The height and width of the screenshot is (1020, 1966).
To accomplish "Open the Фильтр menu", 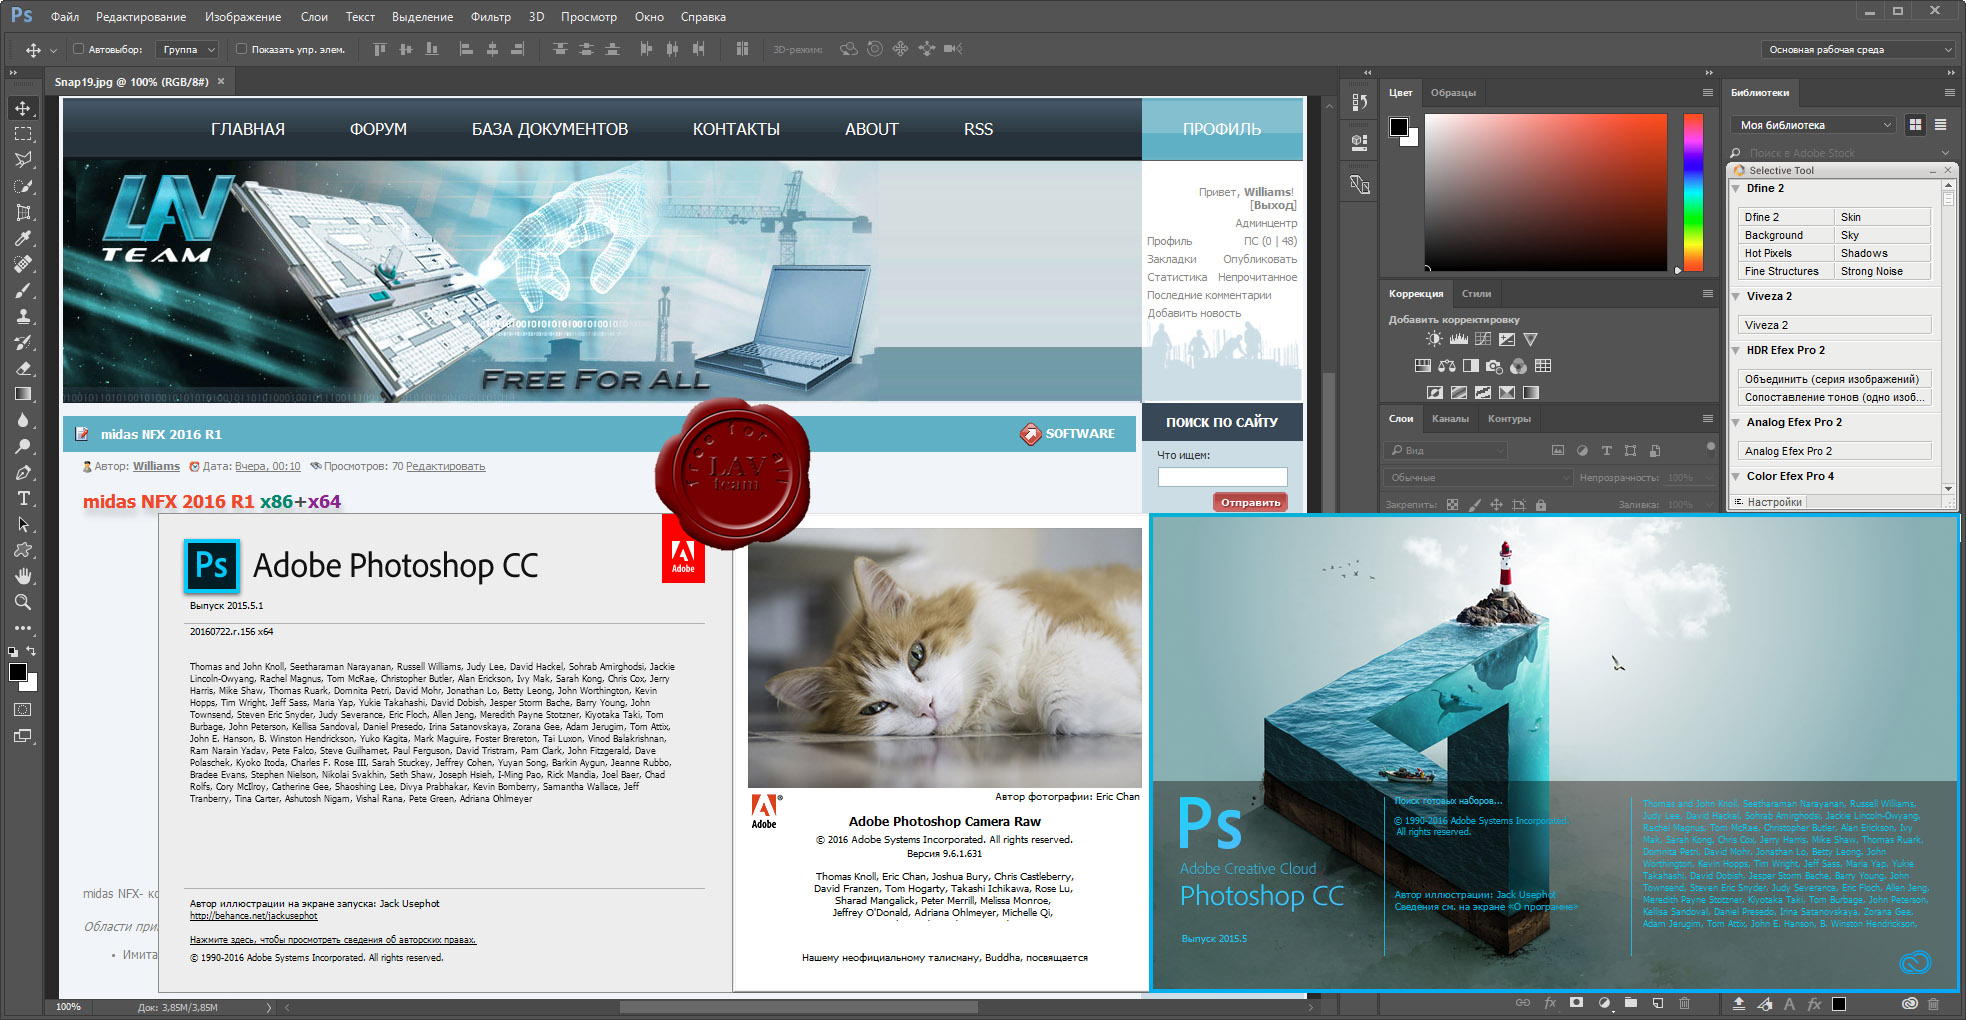I will tap(490, 17).
